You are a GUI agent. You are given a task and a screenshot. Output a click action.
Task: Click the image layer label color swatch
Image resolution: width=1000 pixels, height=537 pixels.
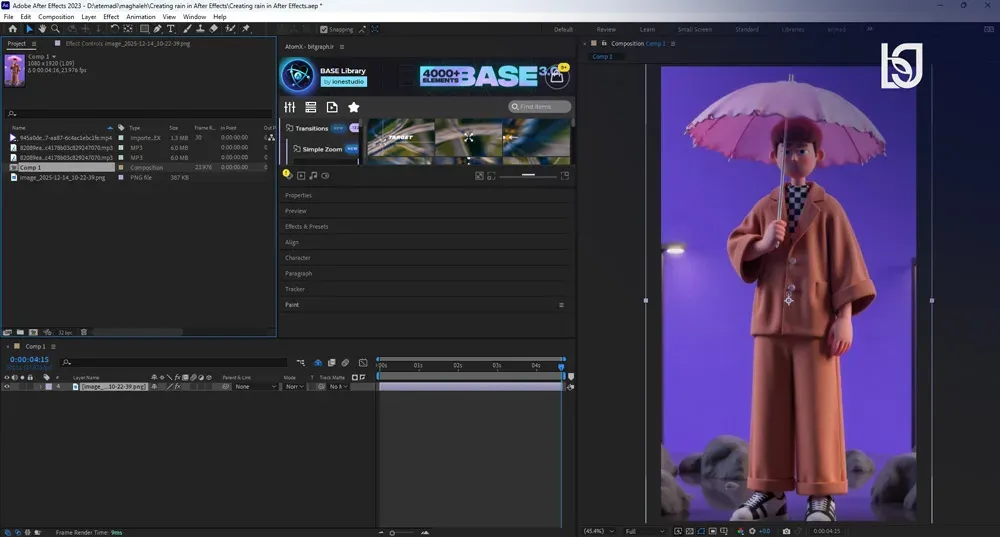(x=48, y=386)
